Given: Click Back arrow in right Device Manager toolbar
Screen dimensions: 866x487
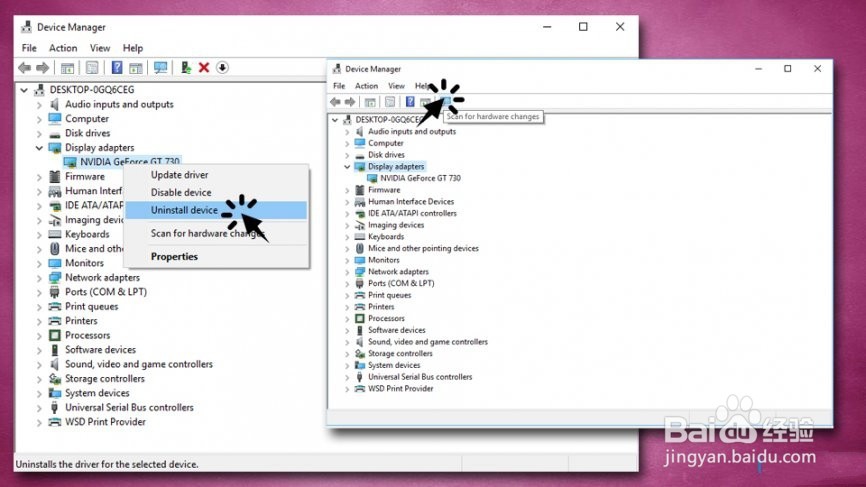Looking at the screenshot, I should point(335,102).
